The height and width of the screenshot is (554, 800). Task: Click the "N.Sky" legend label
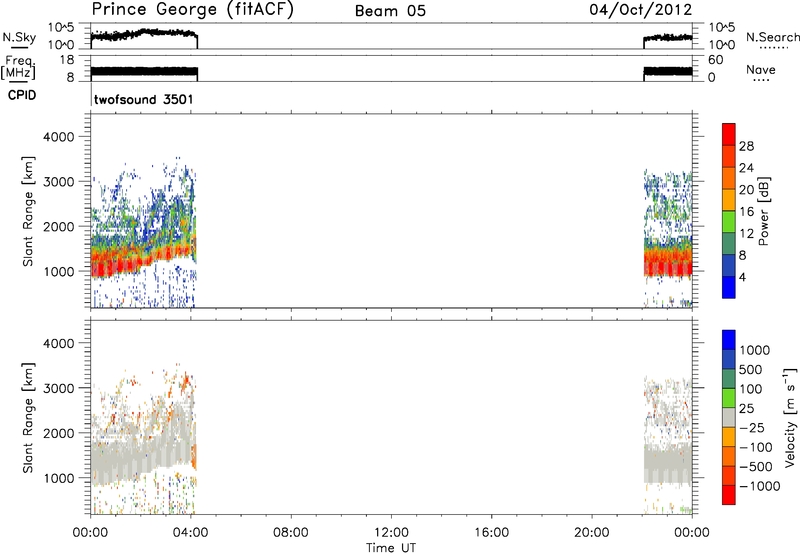click(19, 37)
